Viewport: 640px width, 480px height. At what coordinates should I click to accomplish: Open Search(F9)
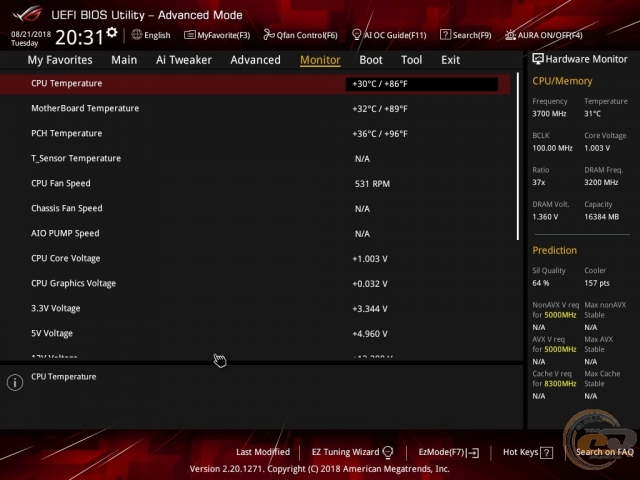pos(472,36)
